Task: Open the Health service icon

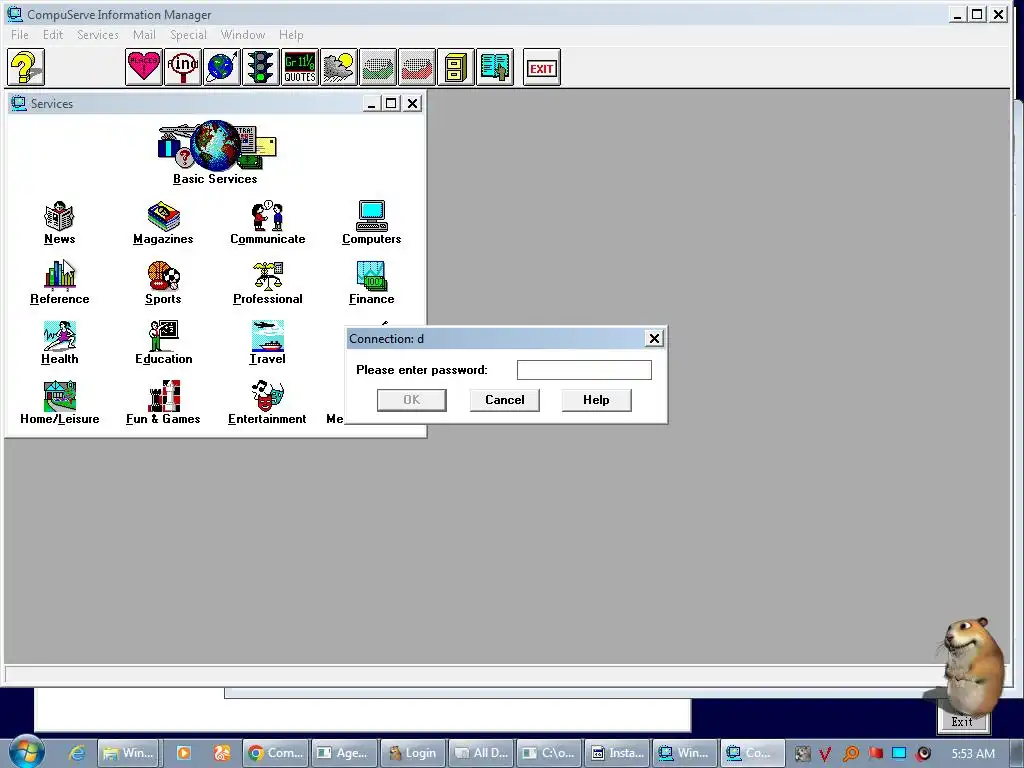Action: click(59, 343)
